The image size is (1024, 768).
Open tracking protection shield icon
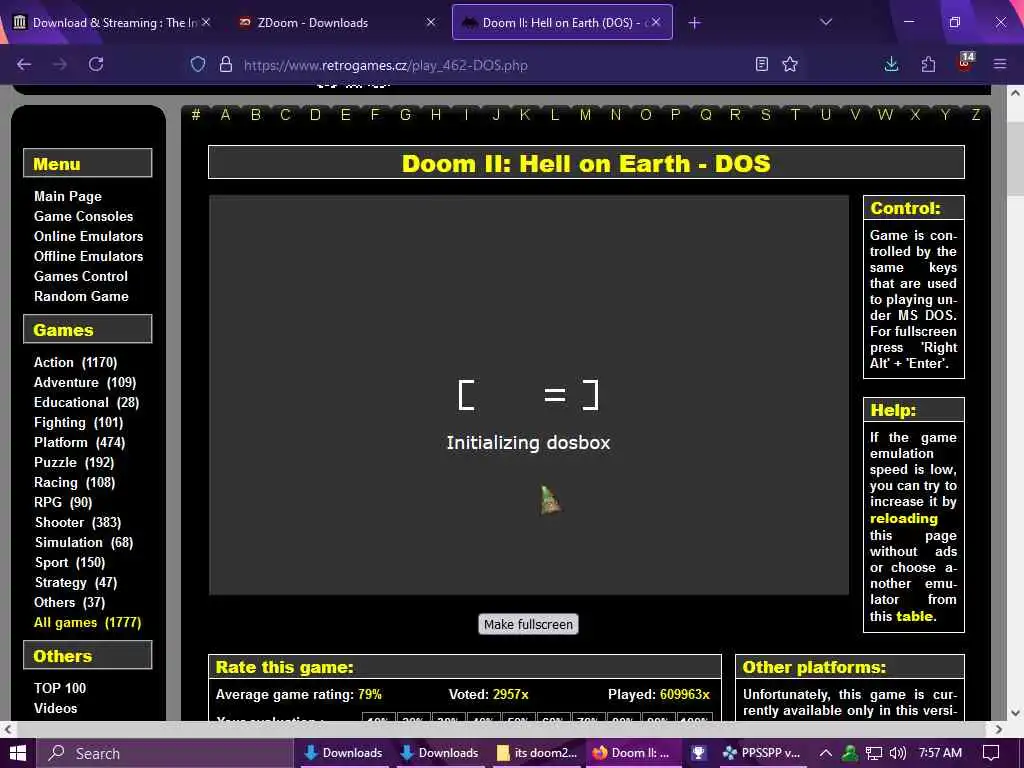click(x=198, y=64)
